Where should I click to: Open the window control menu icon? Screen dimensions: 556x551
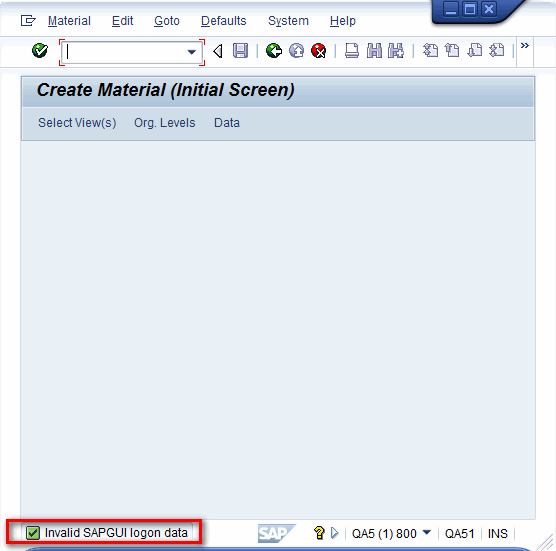(x=28, y=21)
